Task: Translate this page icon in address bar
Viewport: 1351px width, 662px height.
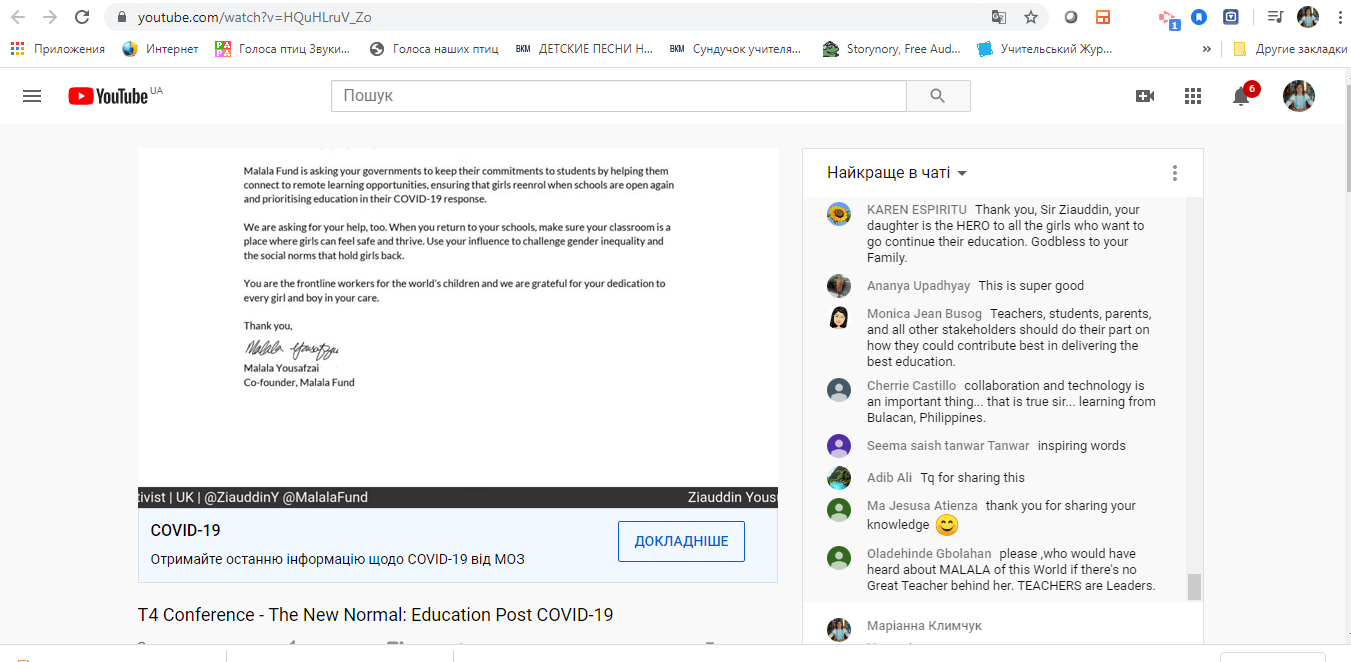Action: coord(998,17)
